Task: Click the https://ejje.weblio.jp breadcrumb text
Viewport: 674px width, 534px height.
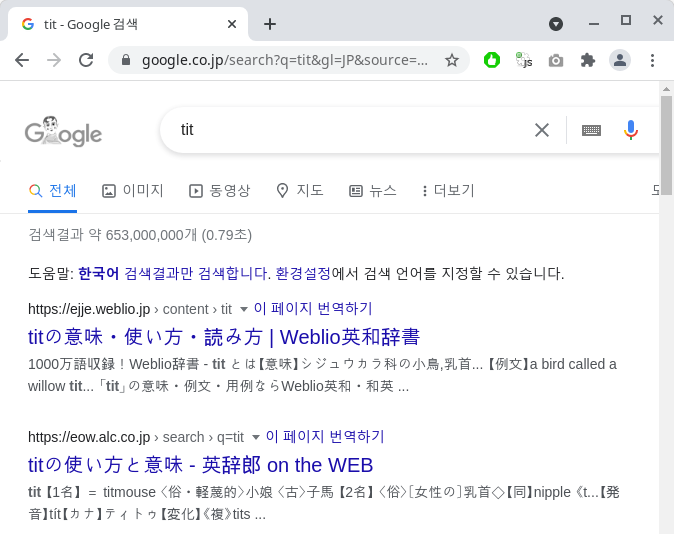Action: [89, 309]
